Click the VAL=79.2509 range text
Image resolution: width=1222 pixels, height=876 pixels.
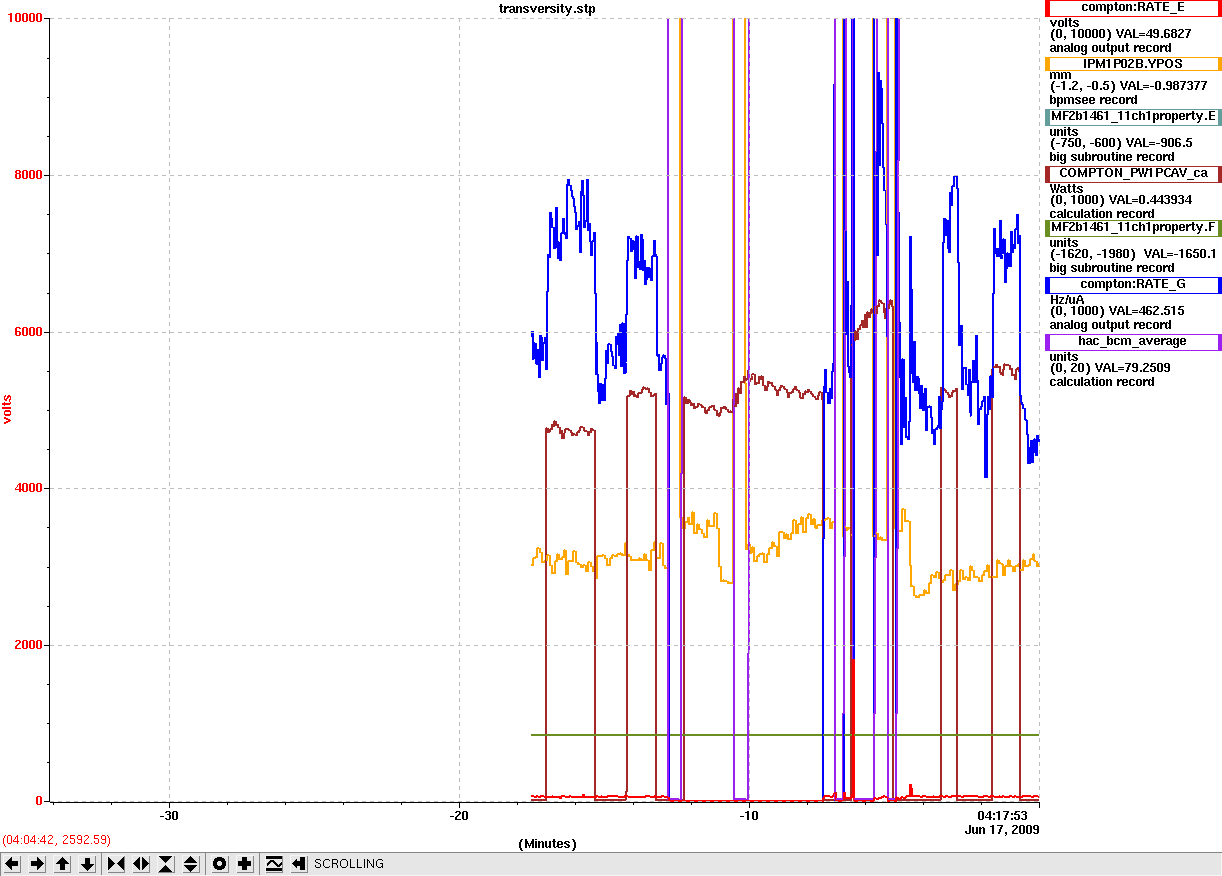(1110, 368)
